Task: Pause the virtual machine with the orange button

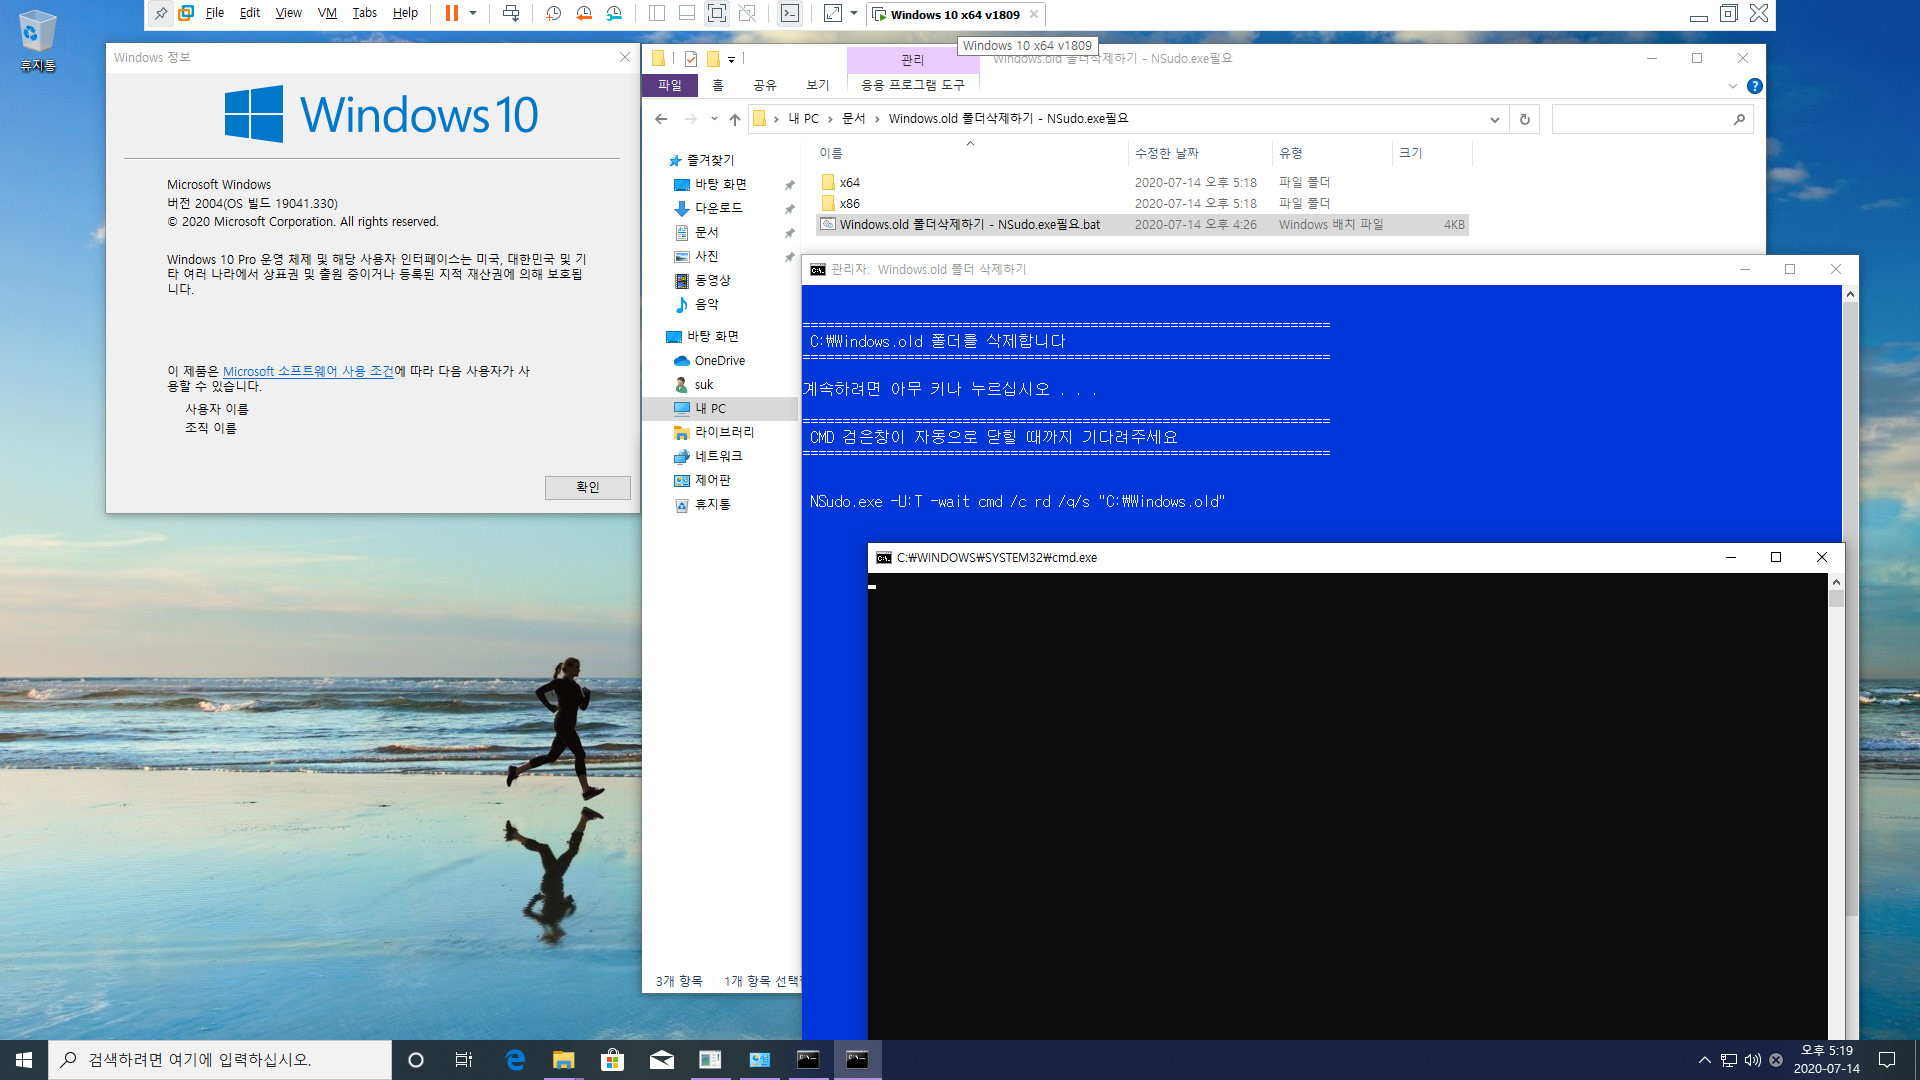Action: [452, 14]
